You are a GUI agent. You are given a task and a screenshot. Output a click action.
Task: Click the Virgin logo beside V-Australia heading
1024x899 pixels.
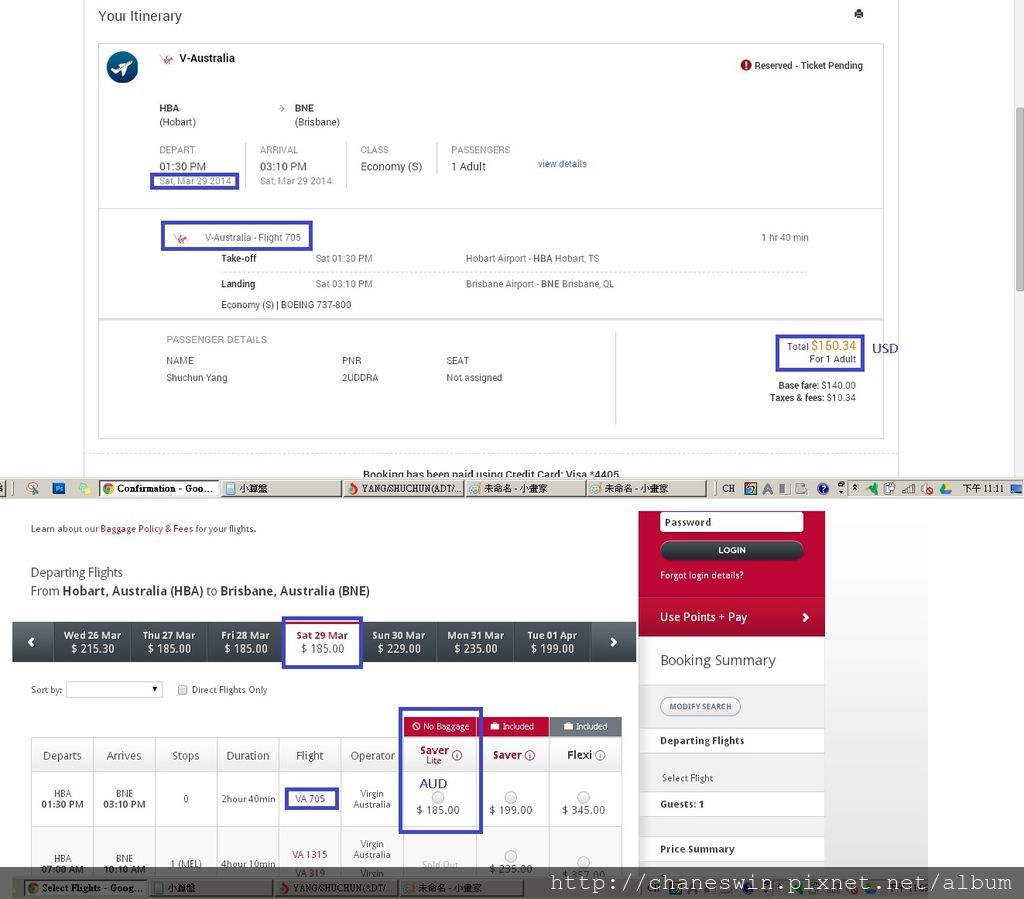click(167, 59)
